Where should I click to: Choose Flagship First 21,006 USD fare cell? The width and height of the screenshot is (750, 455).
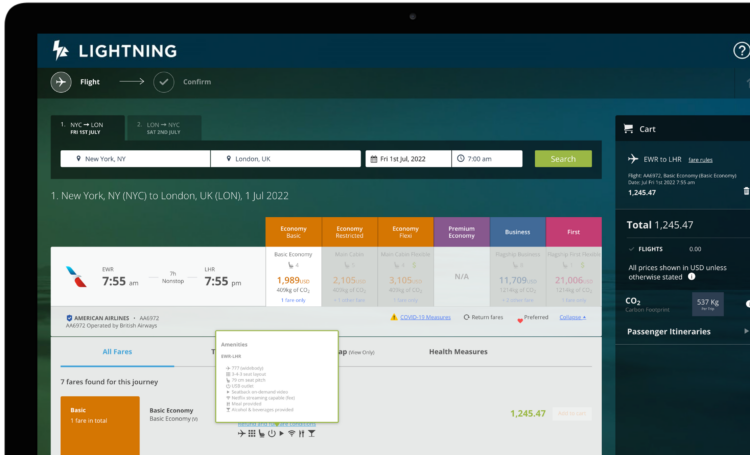pyautogui.click(x=574, y=277)
